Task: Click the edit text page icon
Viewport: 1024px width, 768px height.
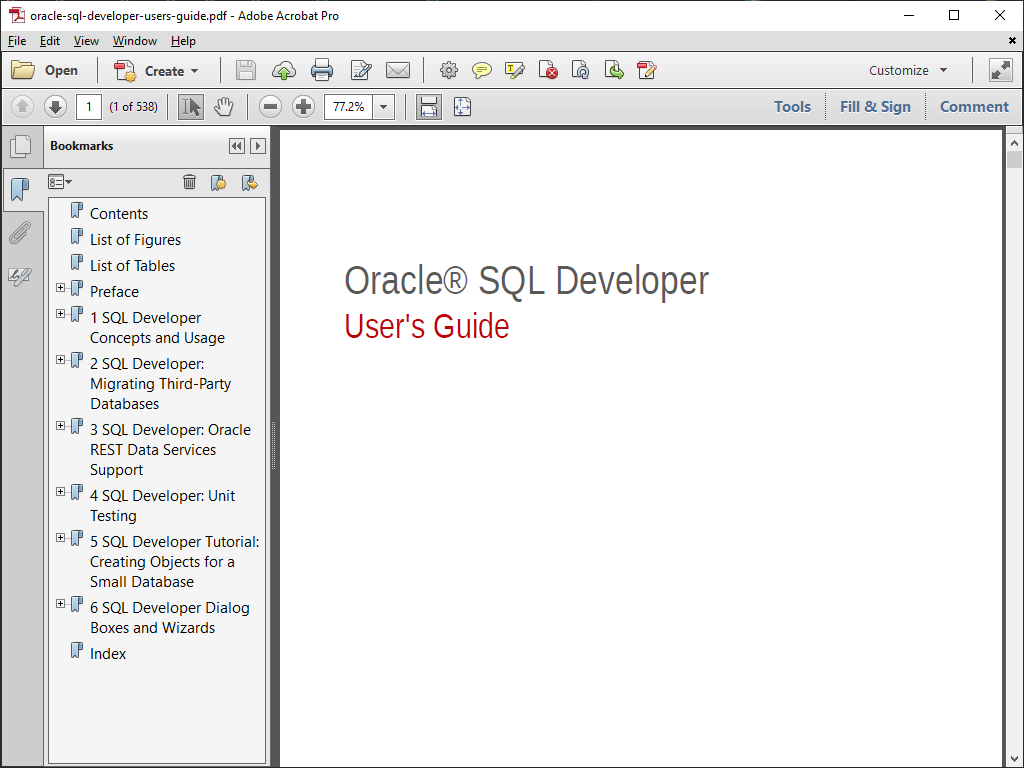Action: point(360,70)
